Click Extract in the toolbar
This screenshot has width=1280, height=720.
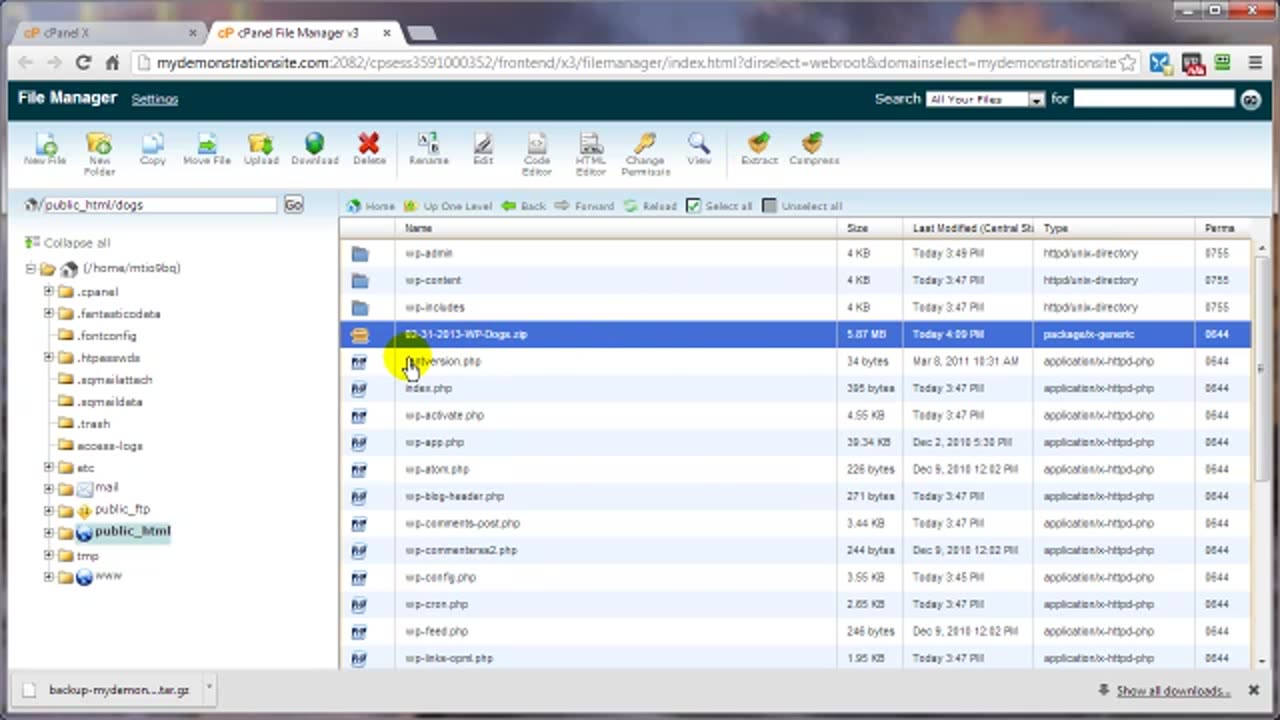[x=759, y=148]
